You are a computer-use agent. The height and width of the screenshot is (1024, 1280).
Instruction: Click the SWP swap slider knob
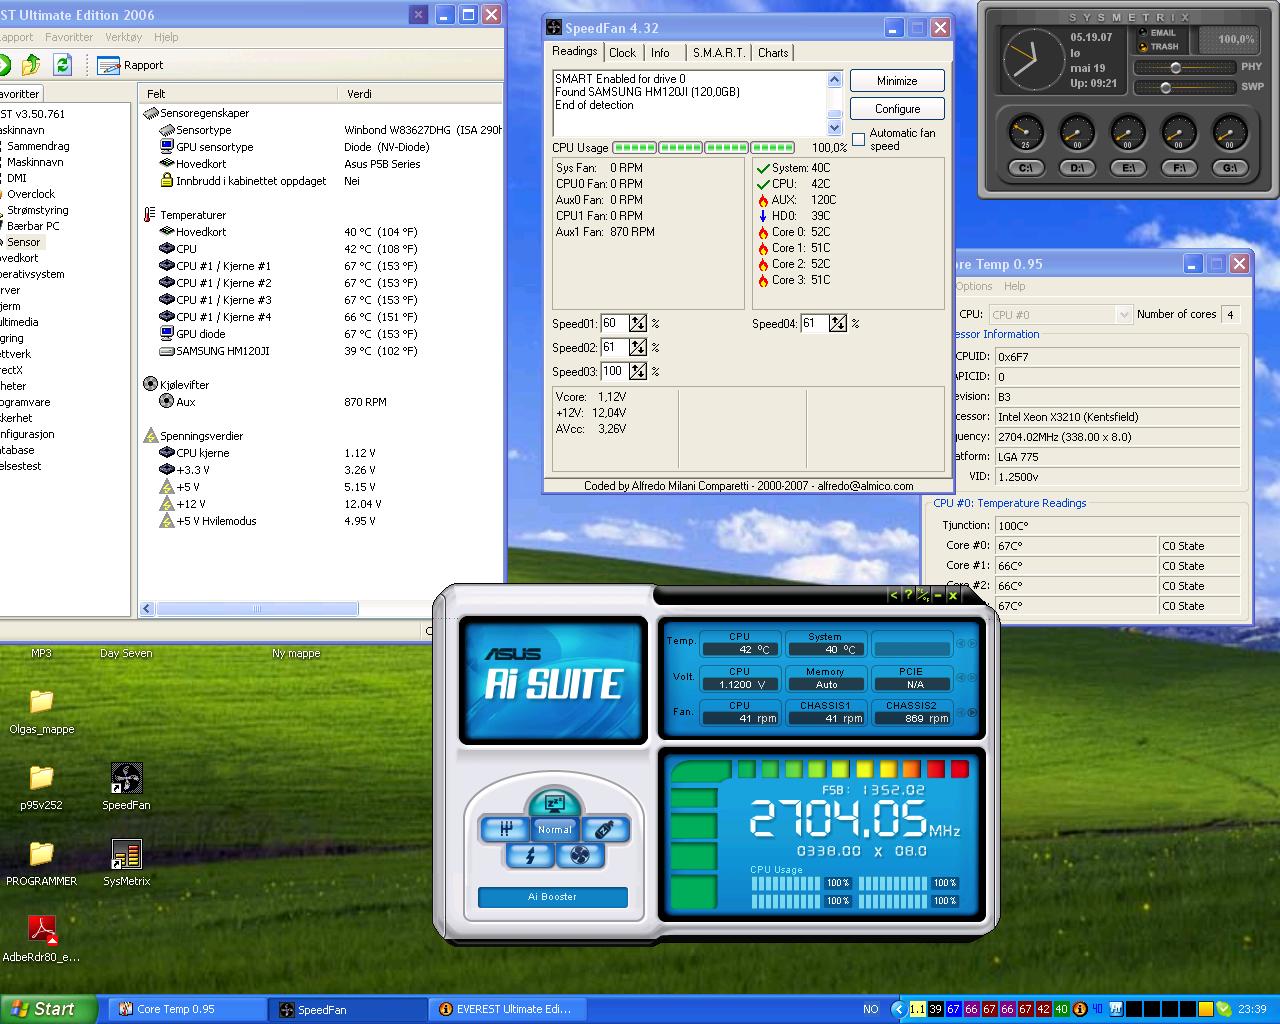(x=1165, y=88)
